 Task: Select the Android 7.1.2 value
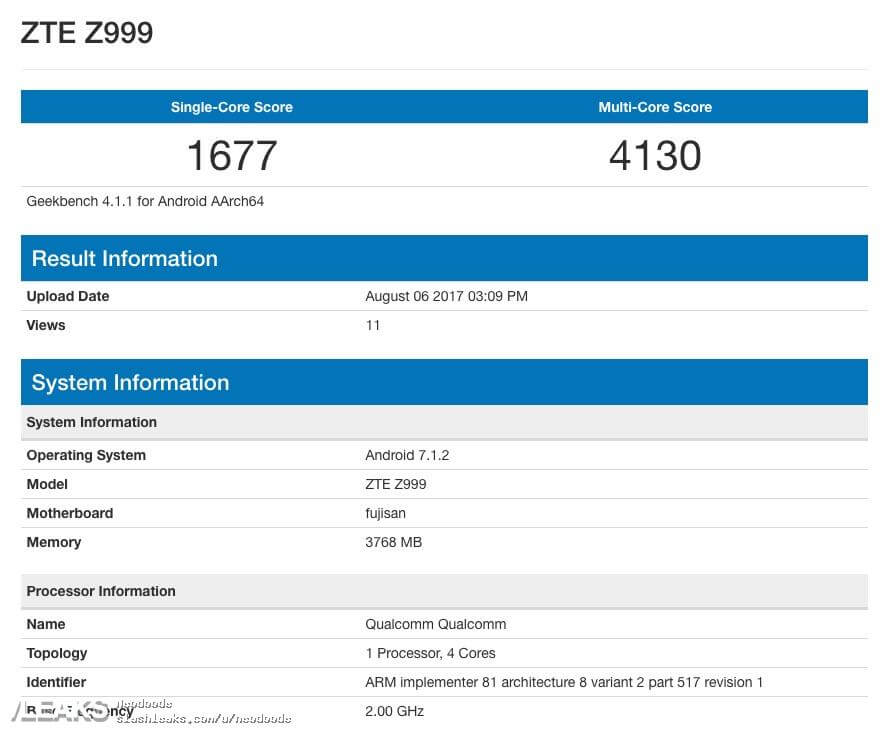coord(407,455)
